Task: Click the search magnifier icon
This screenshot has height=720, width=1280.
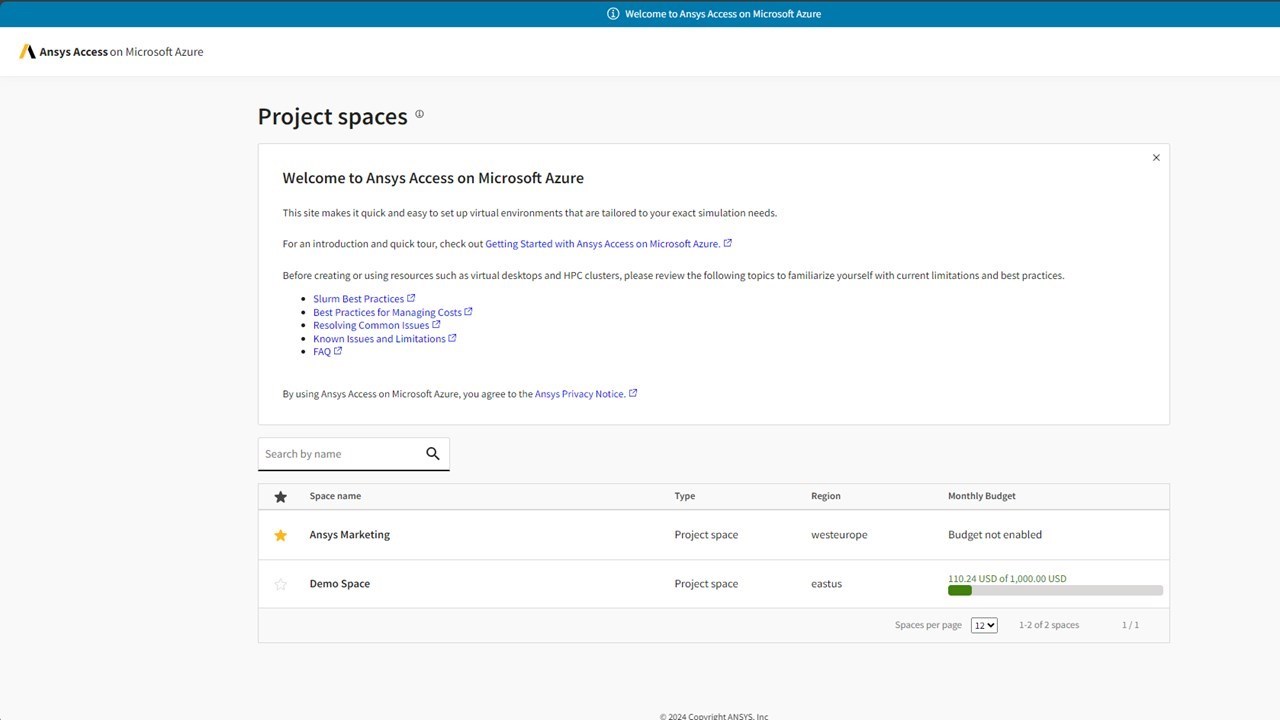Action: [x=433, y=454]
